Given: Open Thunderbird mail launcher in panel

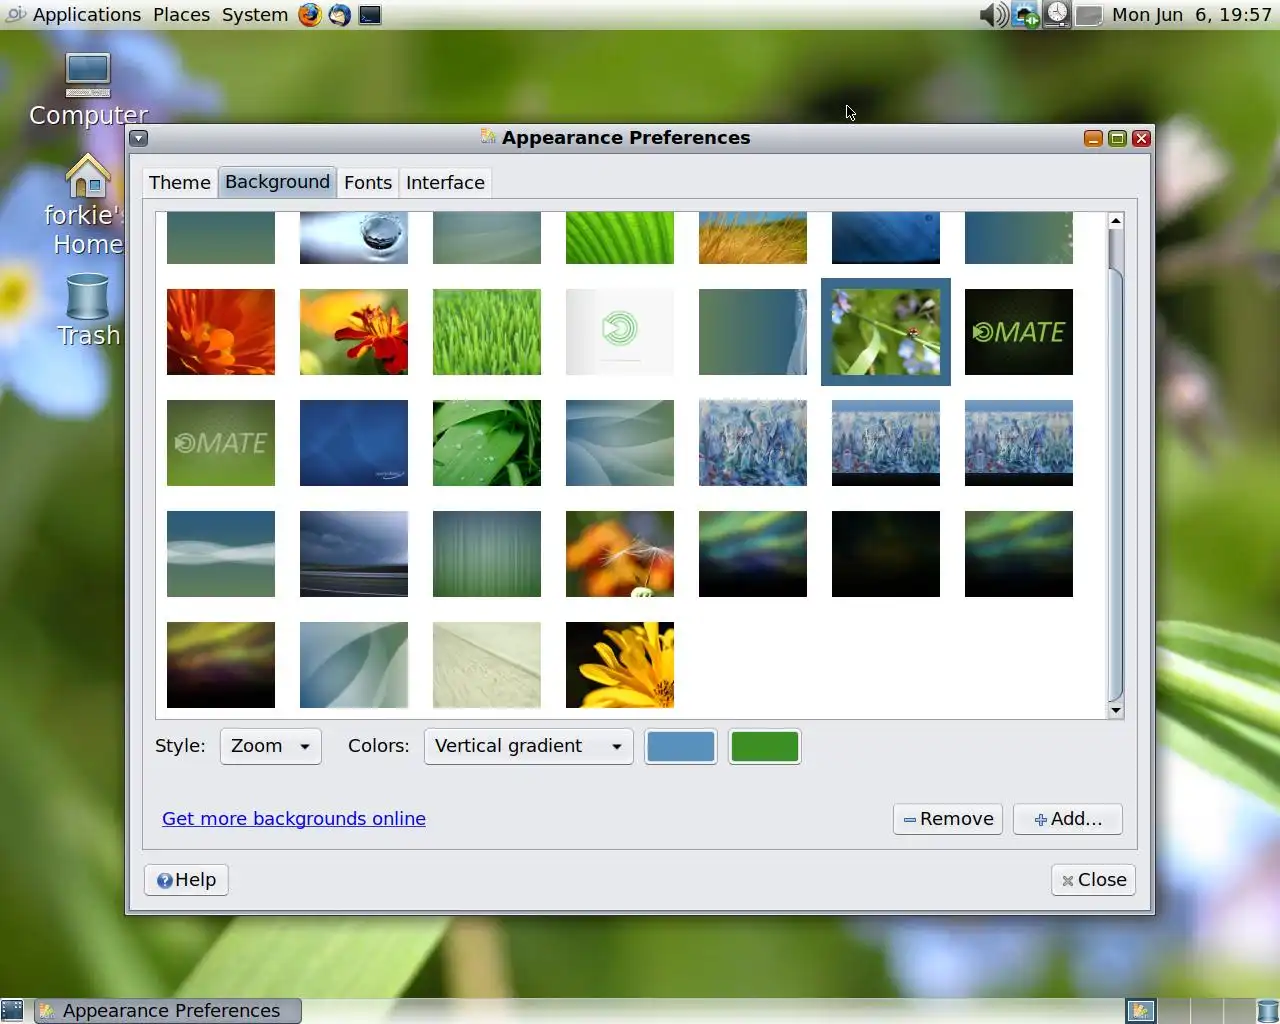Looking at the screenshot, I should [340, 15].
